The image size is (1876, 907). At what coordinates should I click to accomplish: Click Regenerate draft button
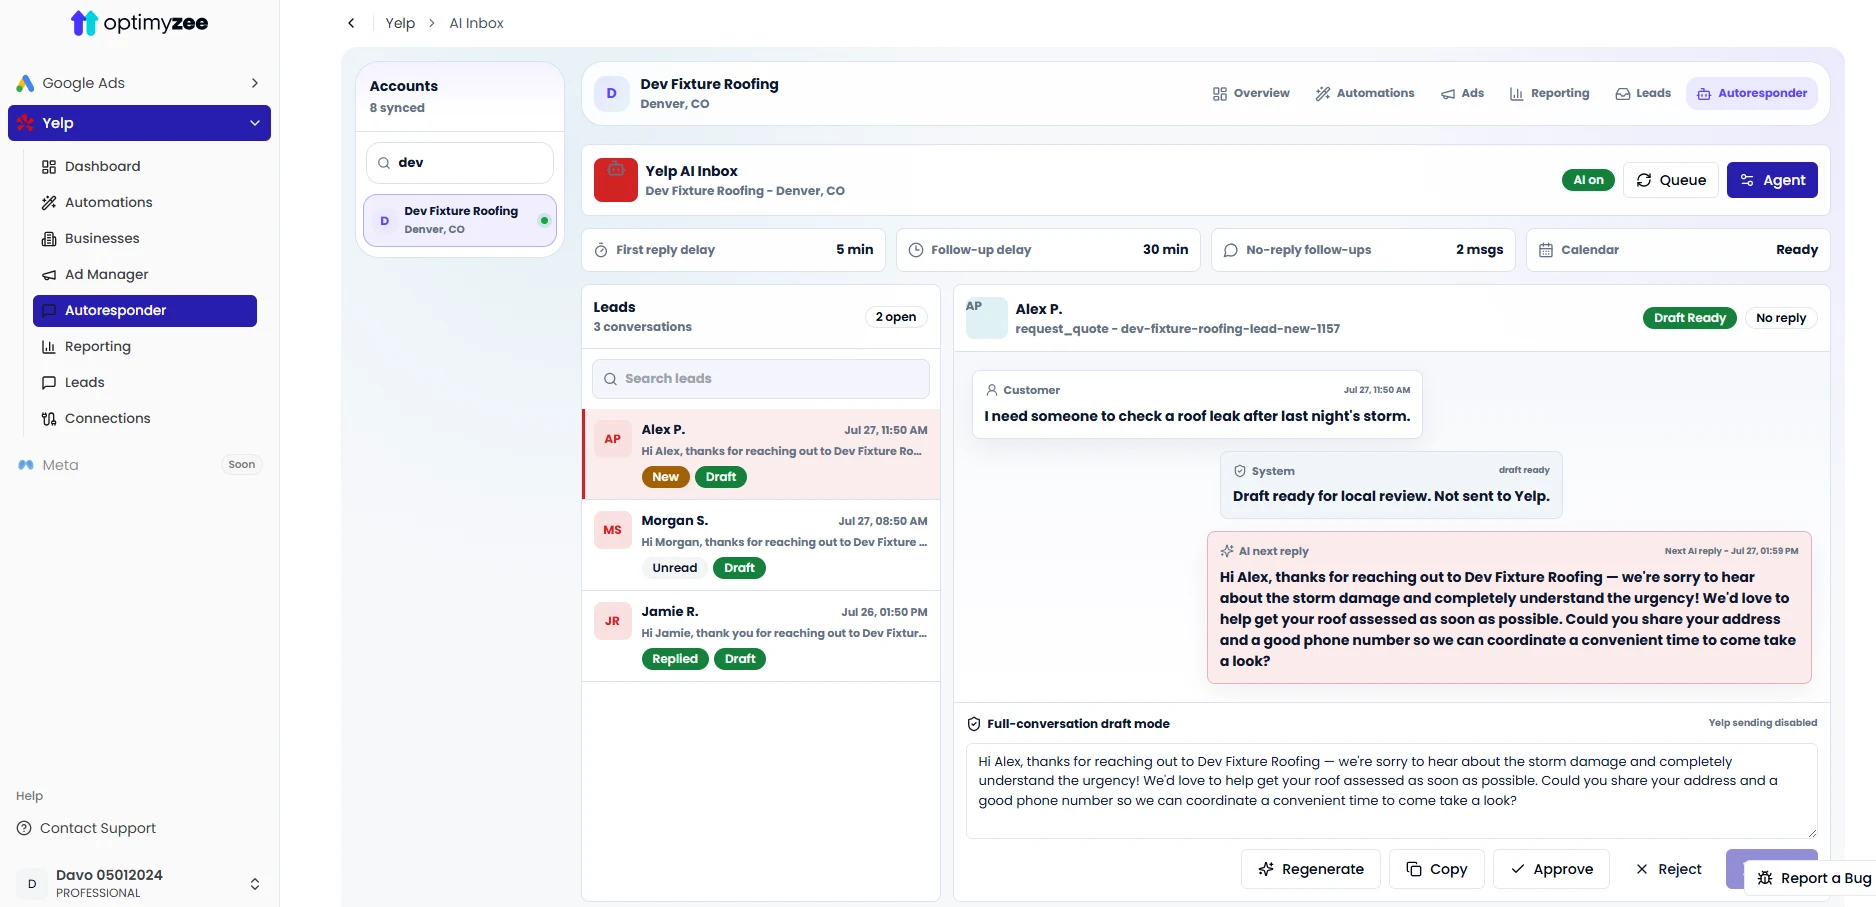[x=1311, y=869]
